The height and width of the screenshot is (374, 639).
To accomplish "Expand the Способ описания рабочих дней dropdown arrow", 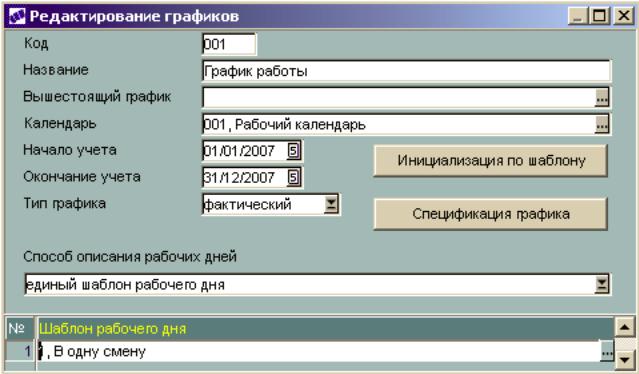I will point(602,284).
